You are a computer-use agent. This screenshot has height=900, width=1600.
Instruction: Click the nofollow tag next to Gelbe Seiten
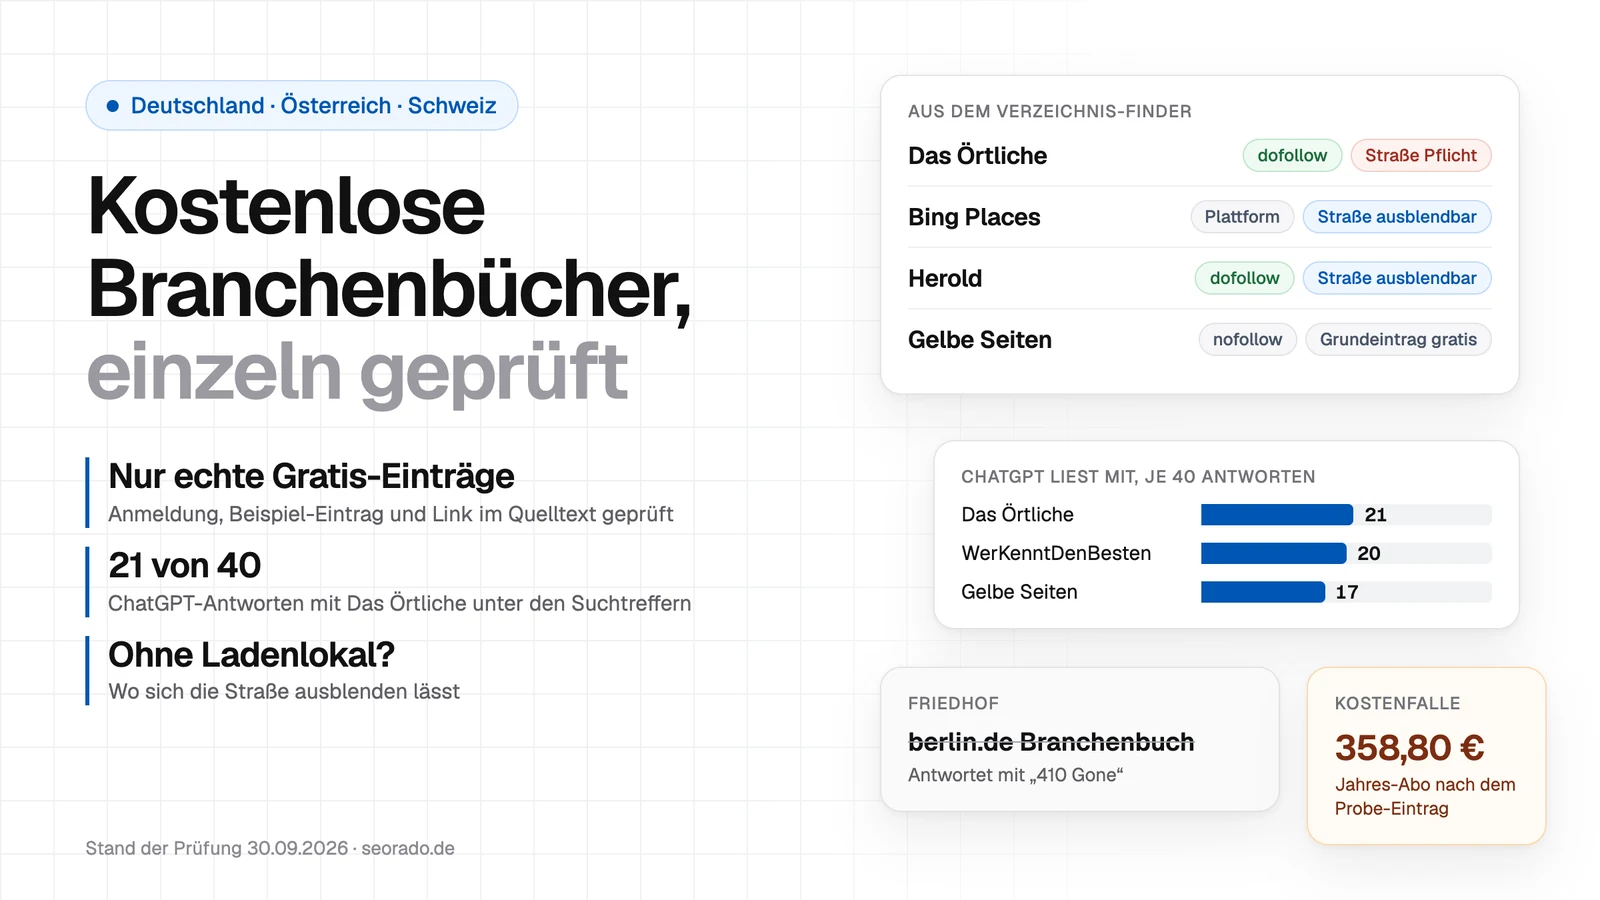pyautogui.click(x=1247, y=339)
